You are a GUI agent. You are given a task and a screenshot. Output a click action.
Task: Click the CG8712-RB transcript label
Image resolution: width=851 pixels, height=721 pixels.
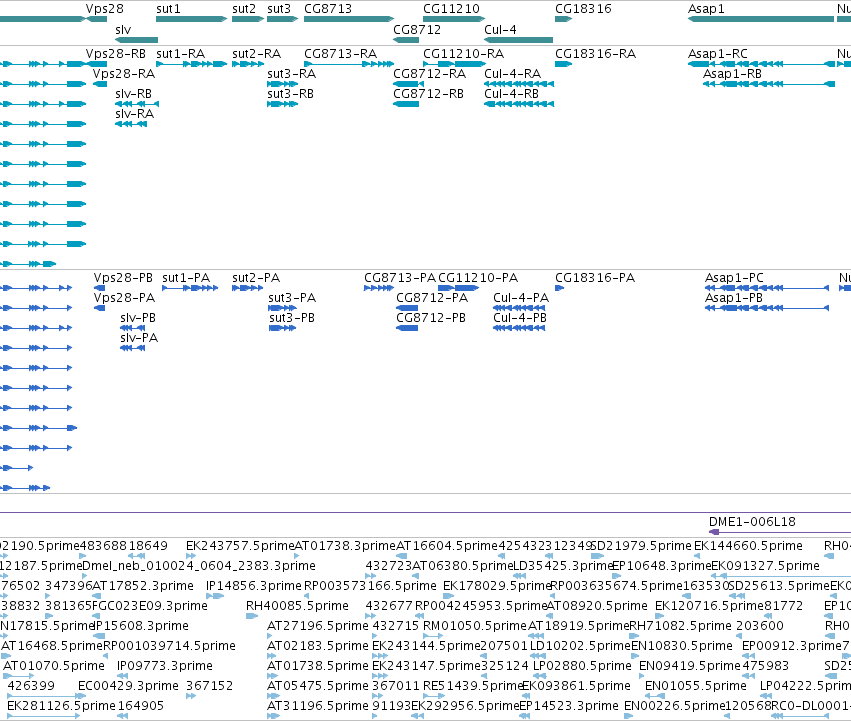tap(428, 94)
